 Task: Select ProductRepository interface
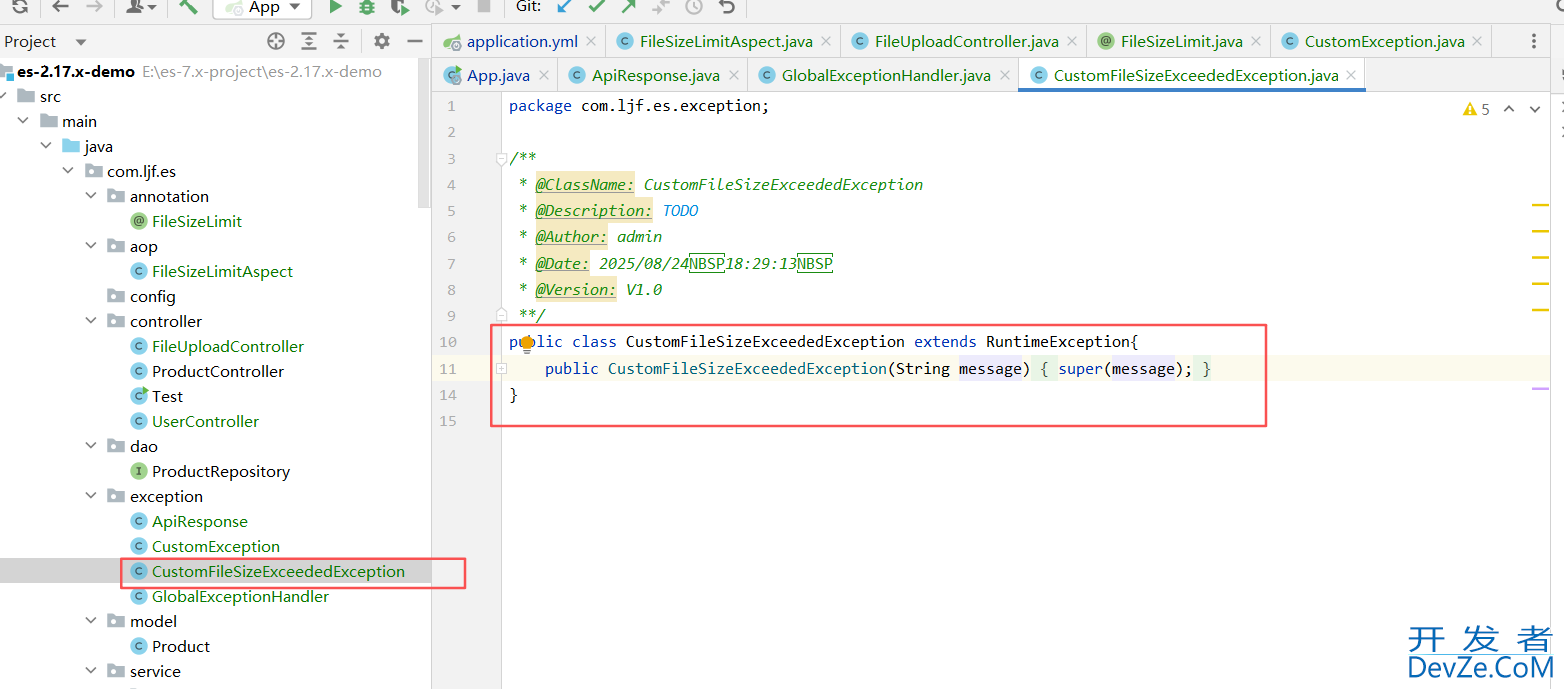221,471
